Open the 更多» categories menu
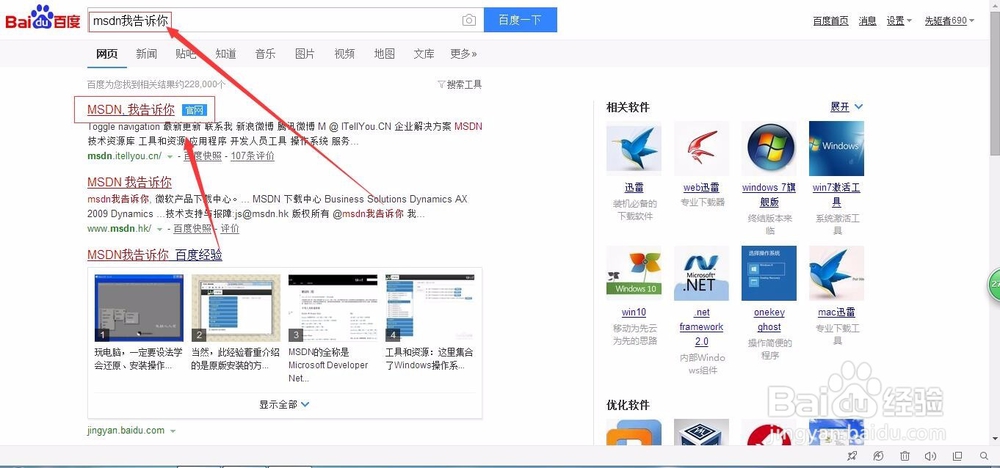 pos(463,54)
